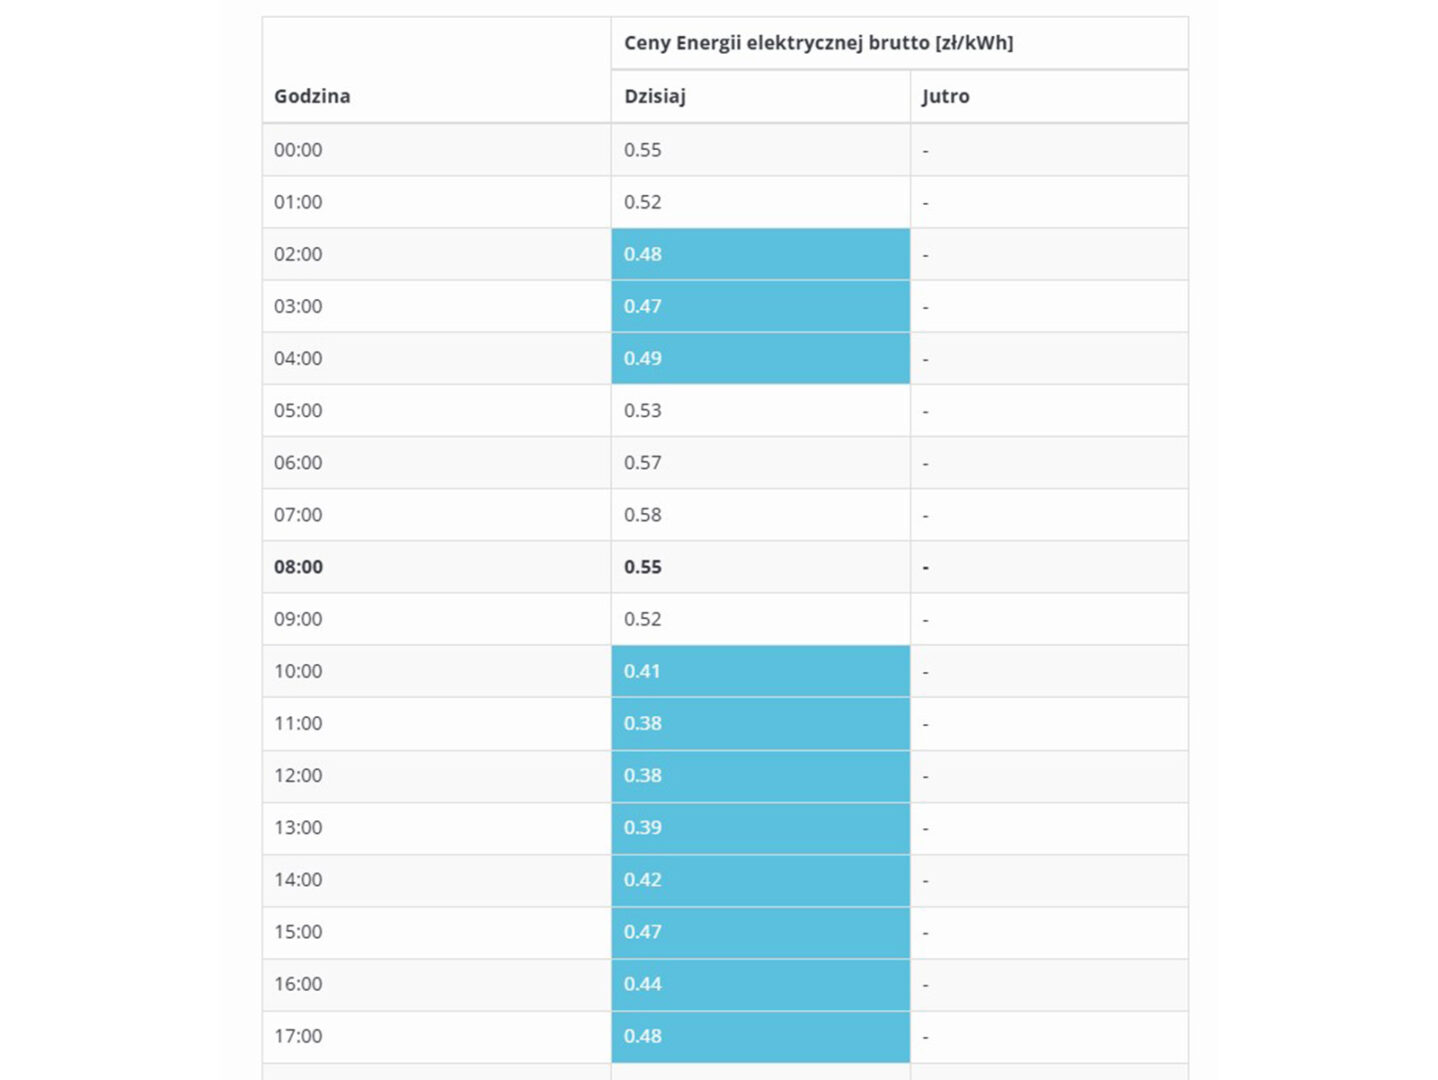Select highlighted 0.39 price at 13:00
1438x1080 pixels.
pyautogui.click(x=643, y=827)
